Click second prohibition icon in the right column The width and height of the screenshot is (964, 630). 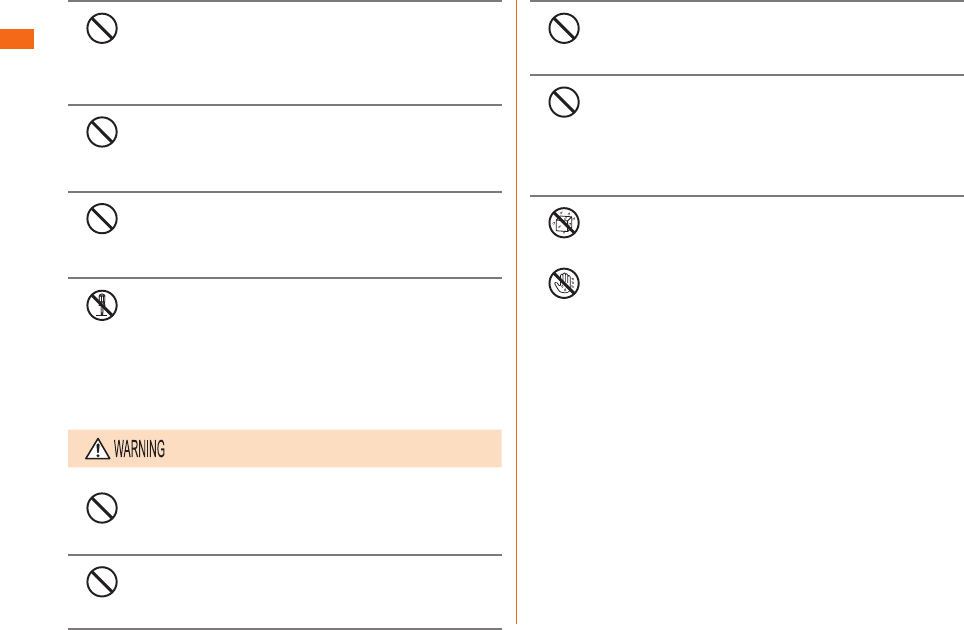pos(564,102)
